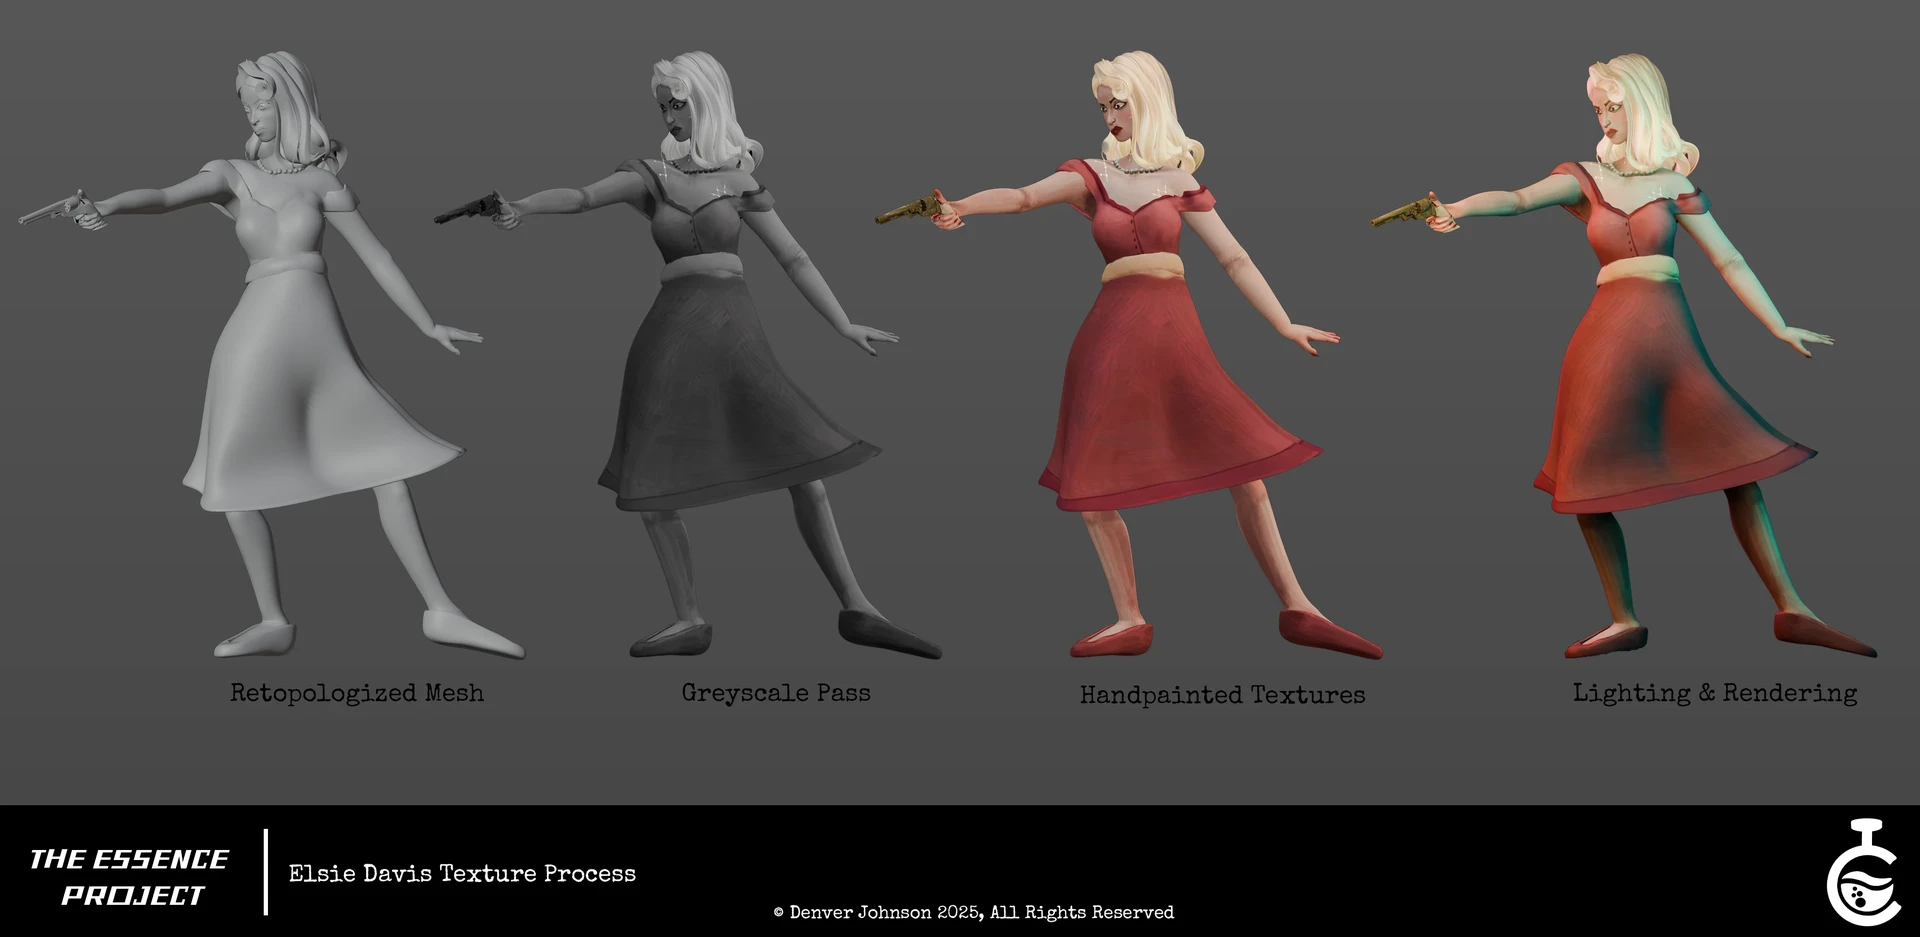Click "Elsie Davis Texture Process" title text
This screenshot has height=937, width=1920.
point(462,874)
